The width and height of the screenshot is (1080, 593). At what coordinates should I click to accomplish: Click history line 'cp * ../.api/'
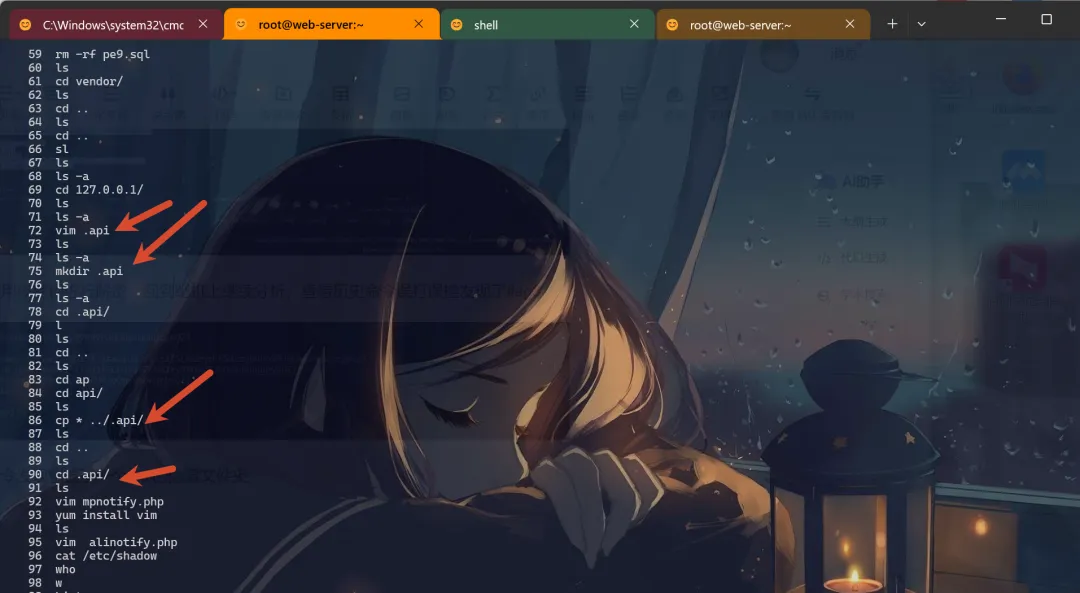pos(99,420)
